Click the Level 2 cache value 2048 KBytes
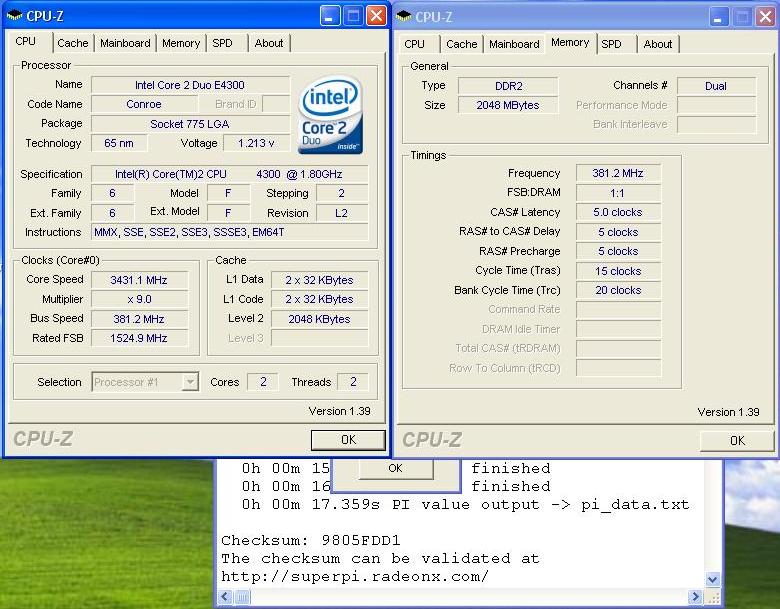 (319, 319)
